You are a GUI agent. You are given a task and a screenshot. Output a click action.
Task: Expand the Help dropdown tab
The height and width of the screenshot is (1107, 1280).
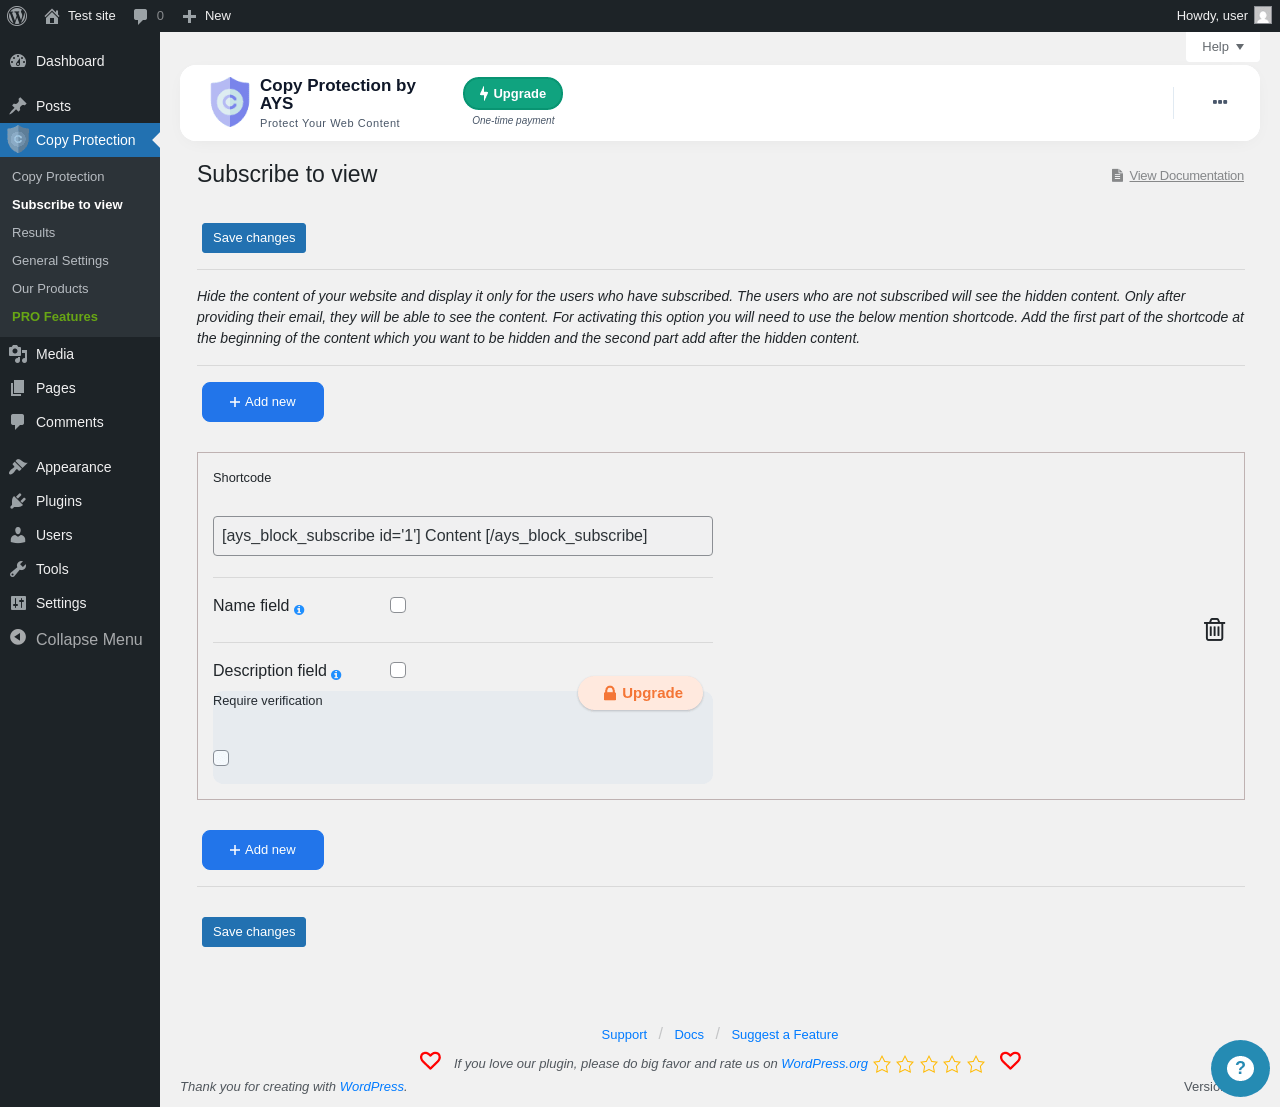[x=1223, y=47]
